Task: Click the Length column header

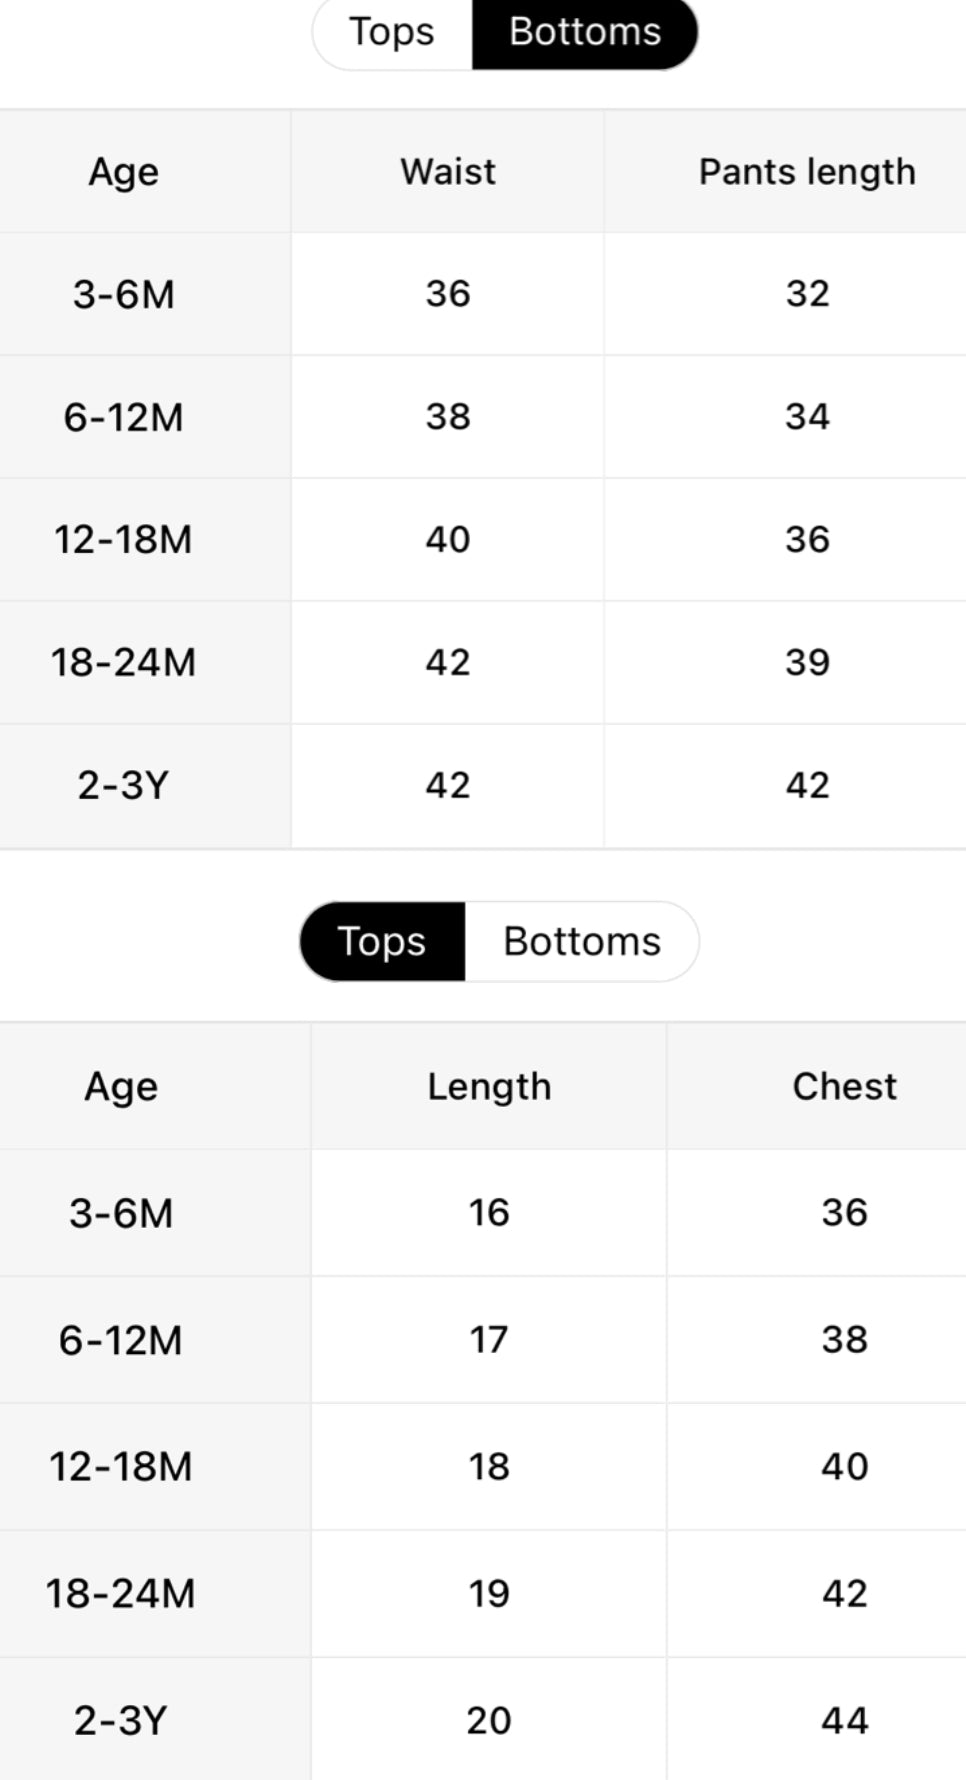Action: pyautogui.click(x=489, y=1086)
